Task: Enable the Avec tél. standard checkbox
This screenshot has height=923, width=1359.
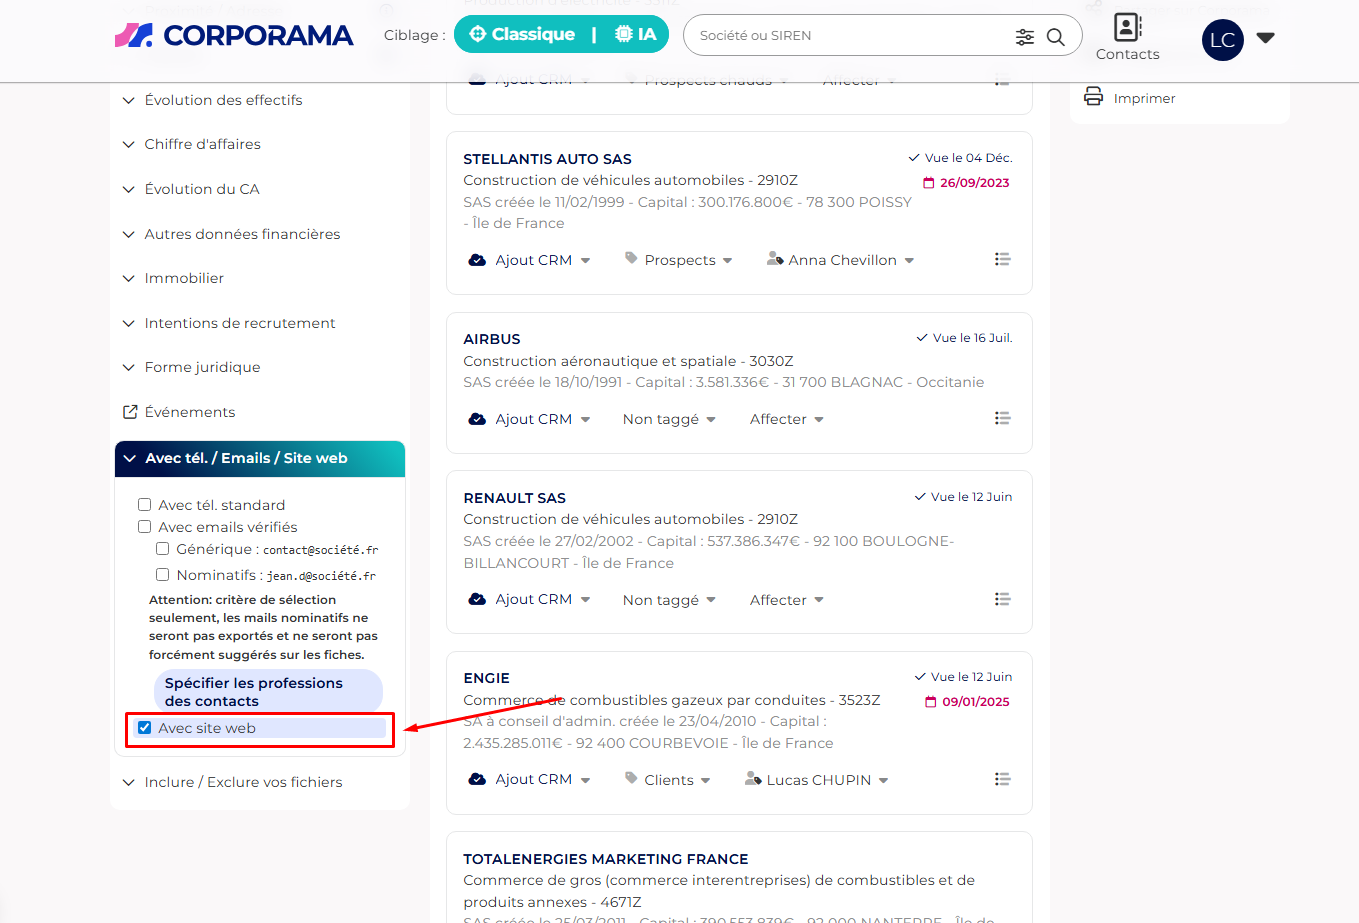Action: click(x=145, y=505)
